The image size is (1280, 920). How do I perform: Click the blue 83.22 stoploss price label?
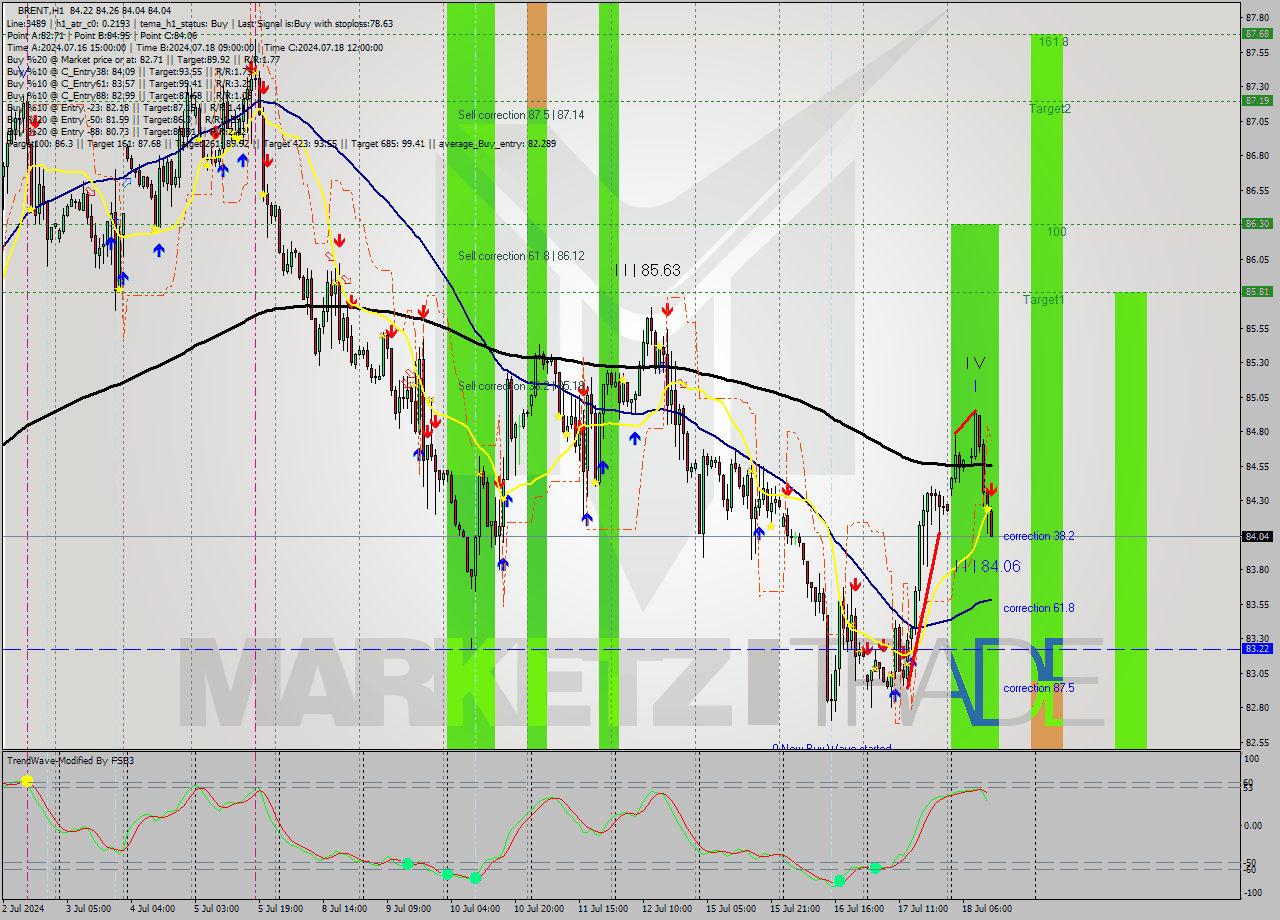click(x=1258, y=650)
